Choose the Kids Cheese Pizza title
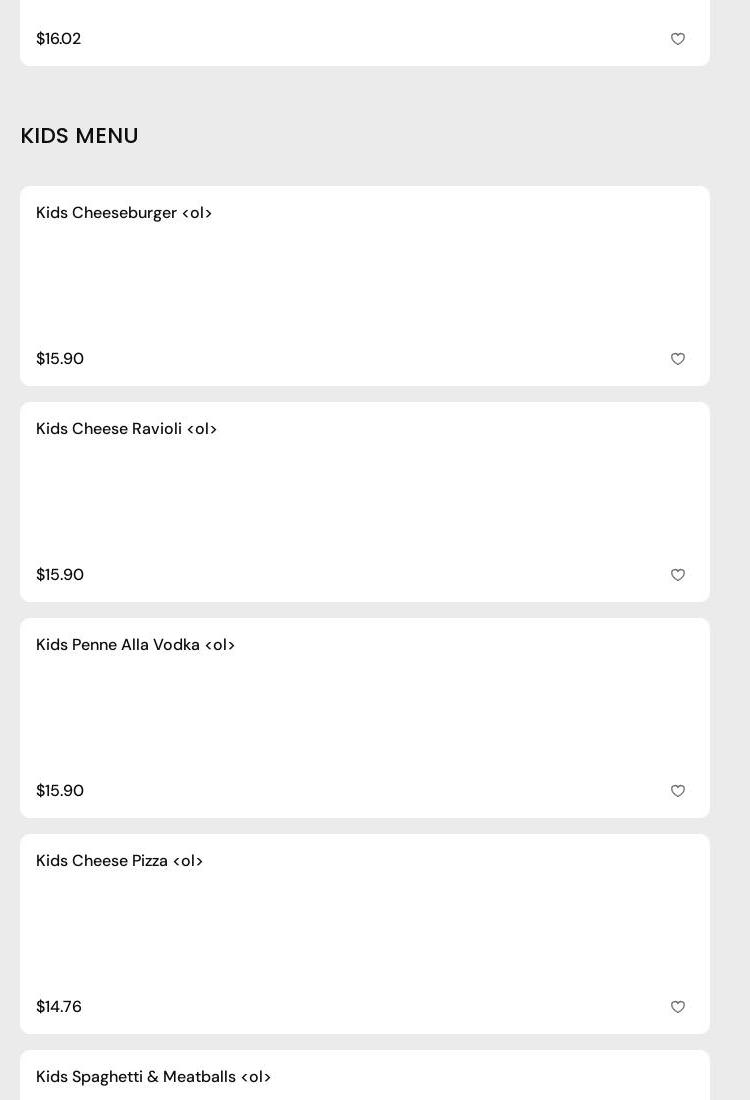The width and height of the screenshot is (750, 1100). click(119, 861)
